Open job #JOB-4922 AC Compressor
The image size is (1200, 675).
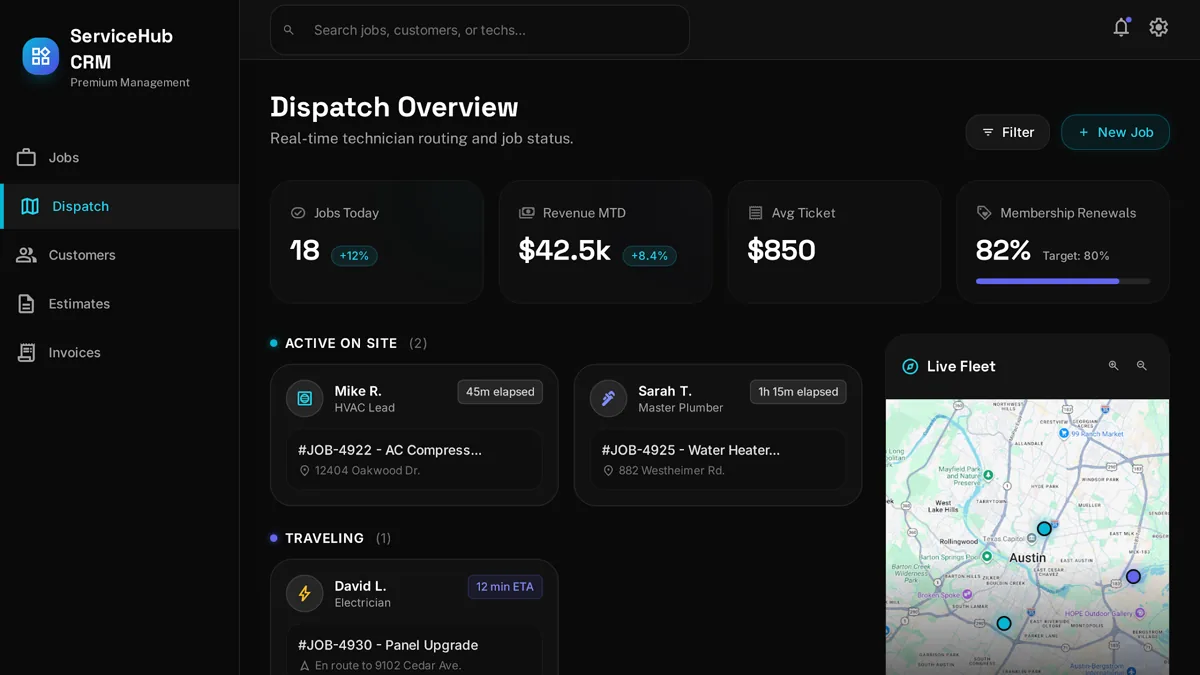pos(414,460)
